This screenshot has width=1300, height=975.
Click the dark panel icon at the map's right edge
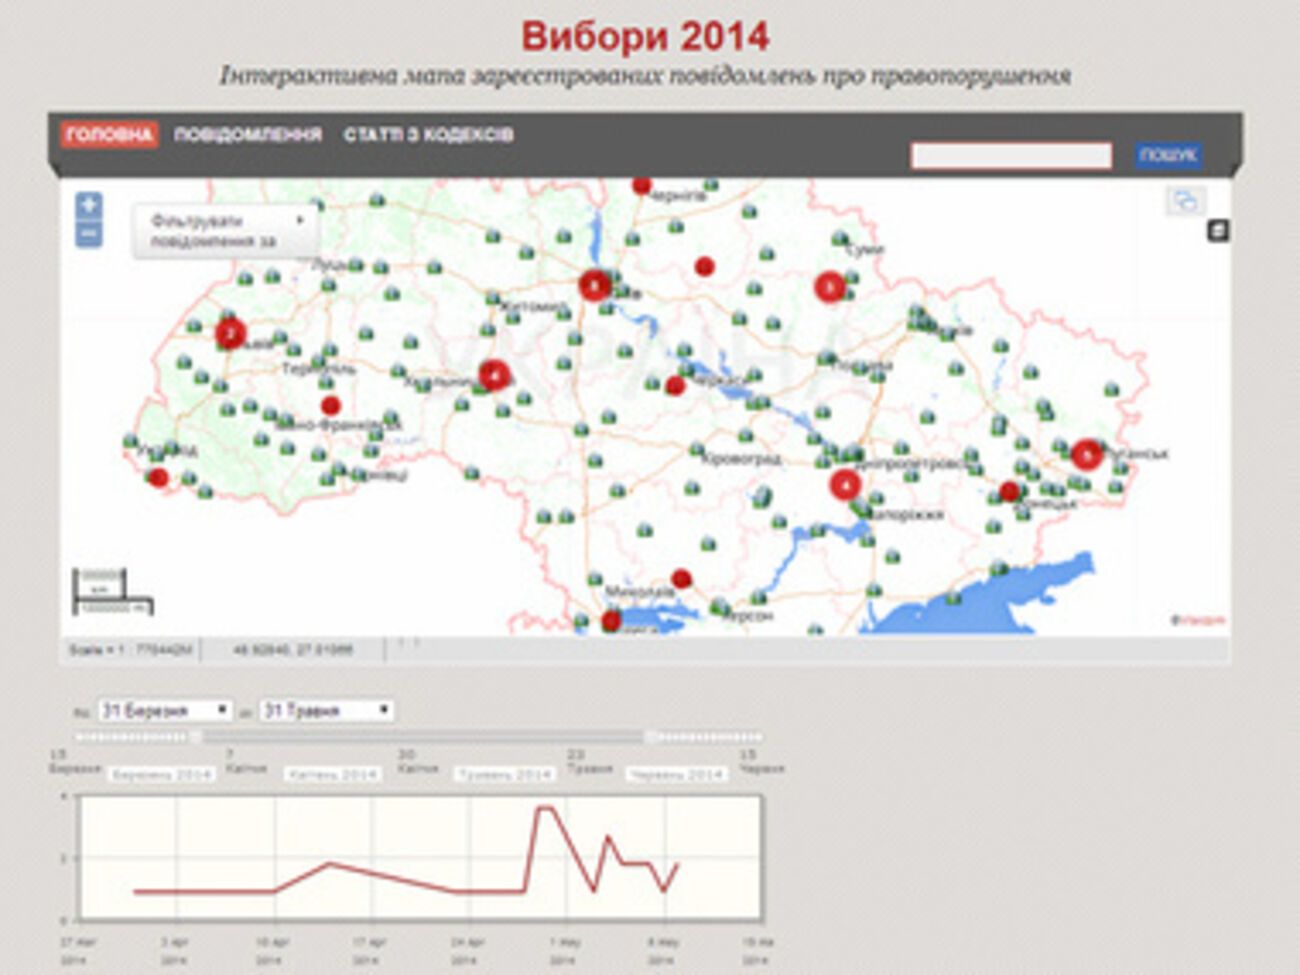[1218, 231]
